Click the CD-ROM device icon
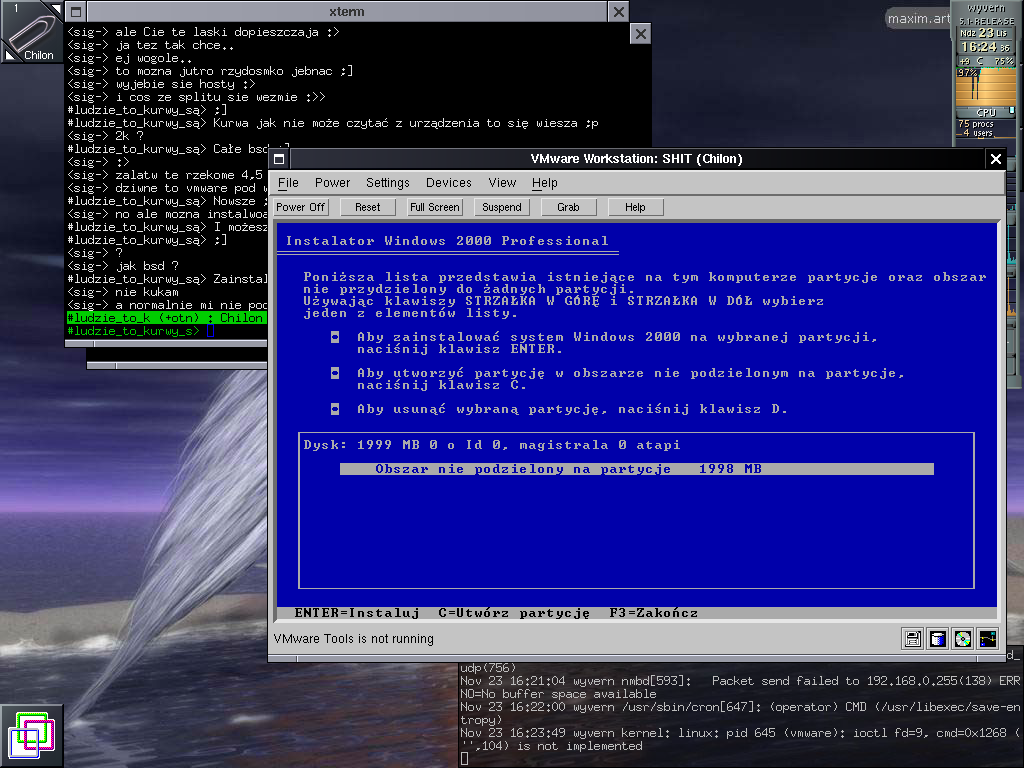 (962, 638)
